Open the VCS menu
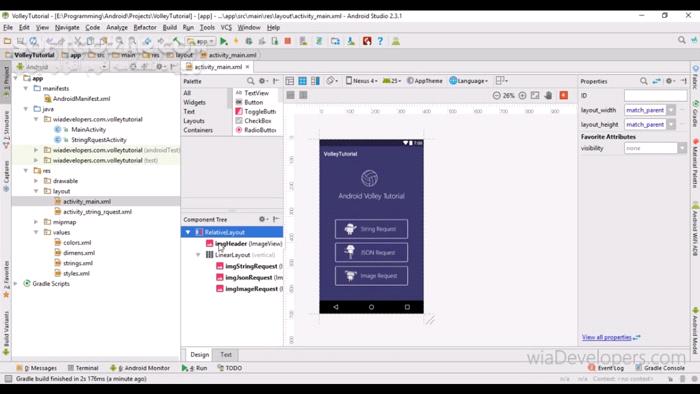700x394 pixels. click(x=226, y=27)
